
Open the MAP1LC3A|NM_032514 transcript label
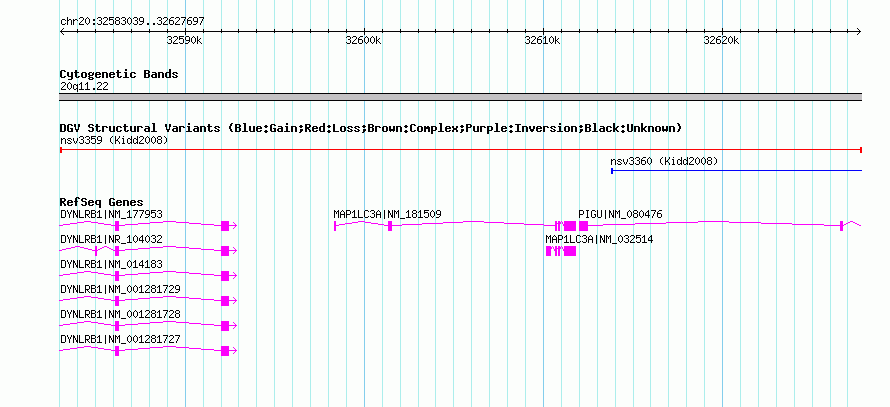pos(599,240)
